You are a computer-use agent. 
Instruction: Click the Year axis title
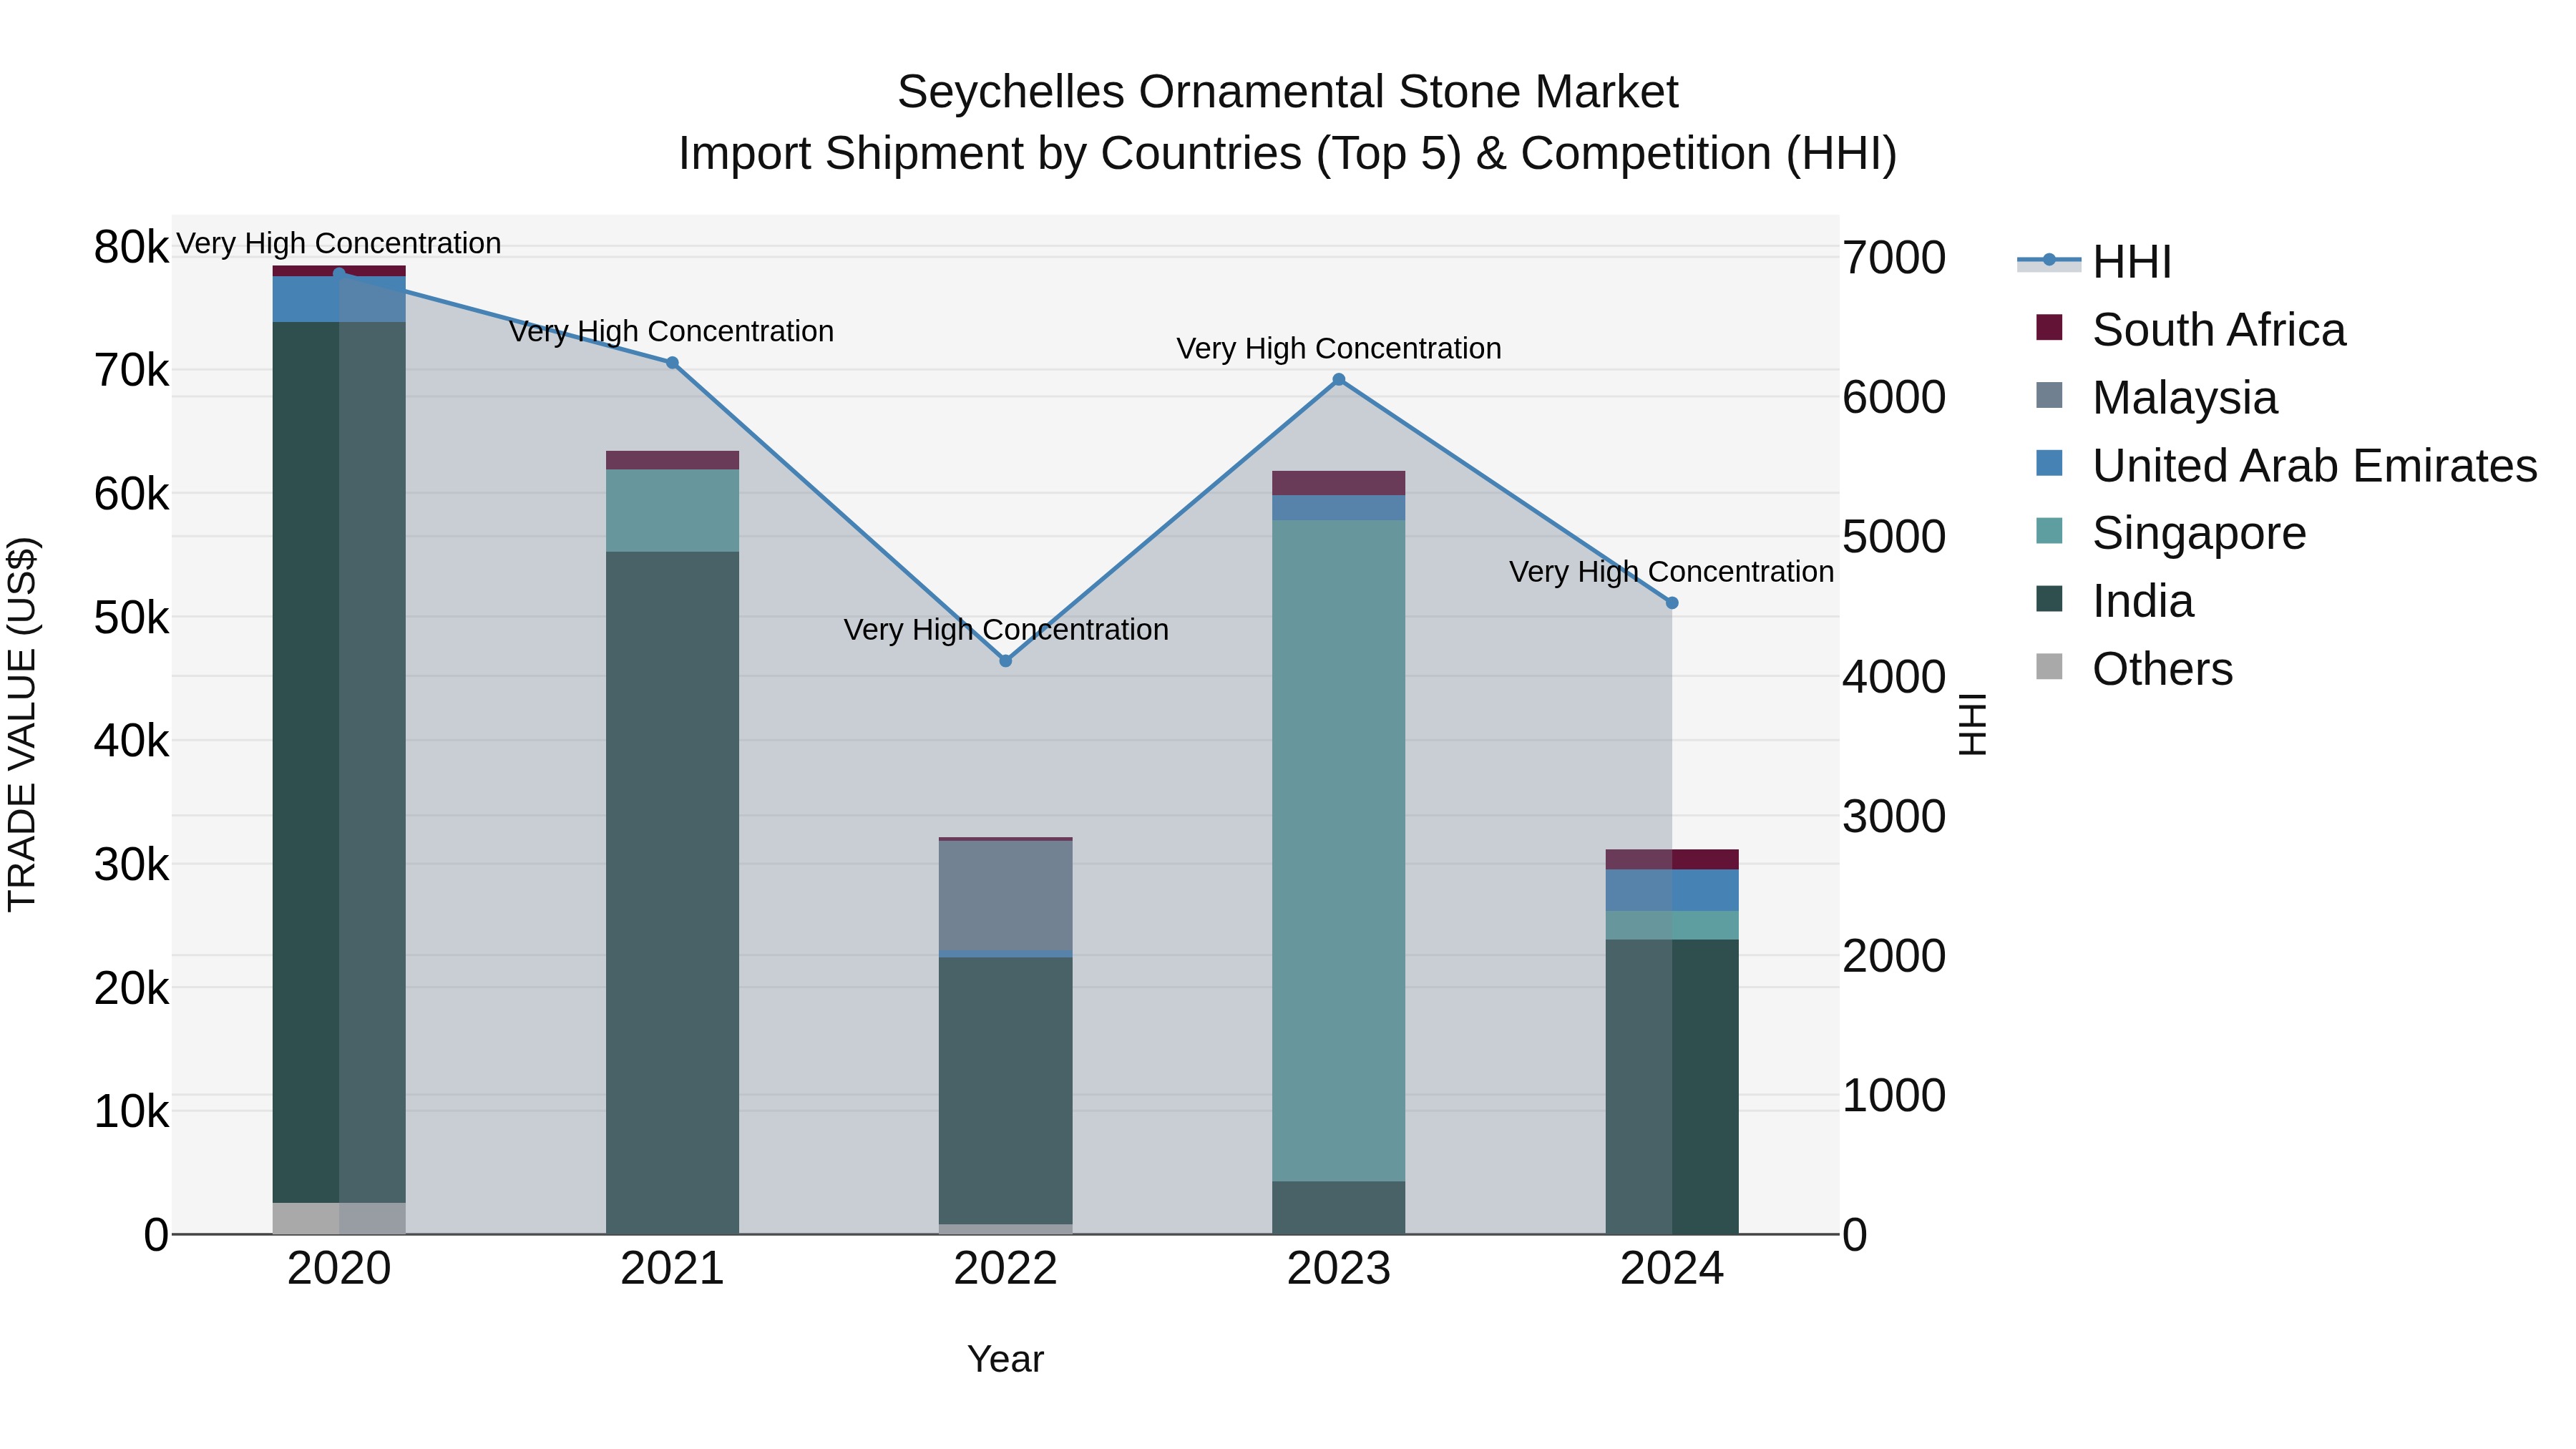tap(1005, 1359)
